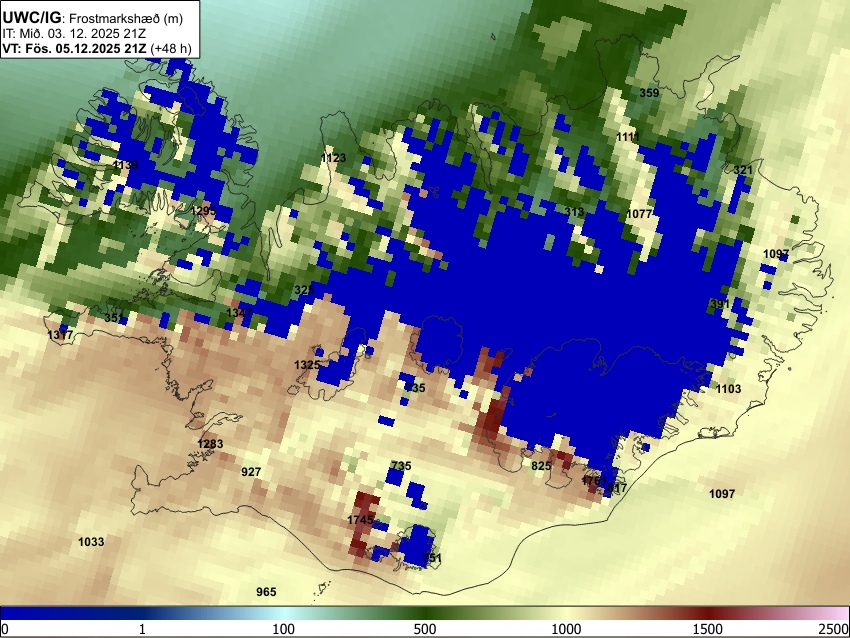This screenshot has width=850, height=638.
Task: Click the legend tick label '500'
Action: [425, 629]
